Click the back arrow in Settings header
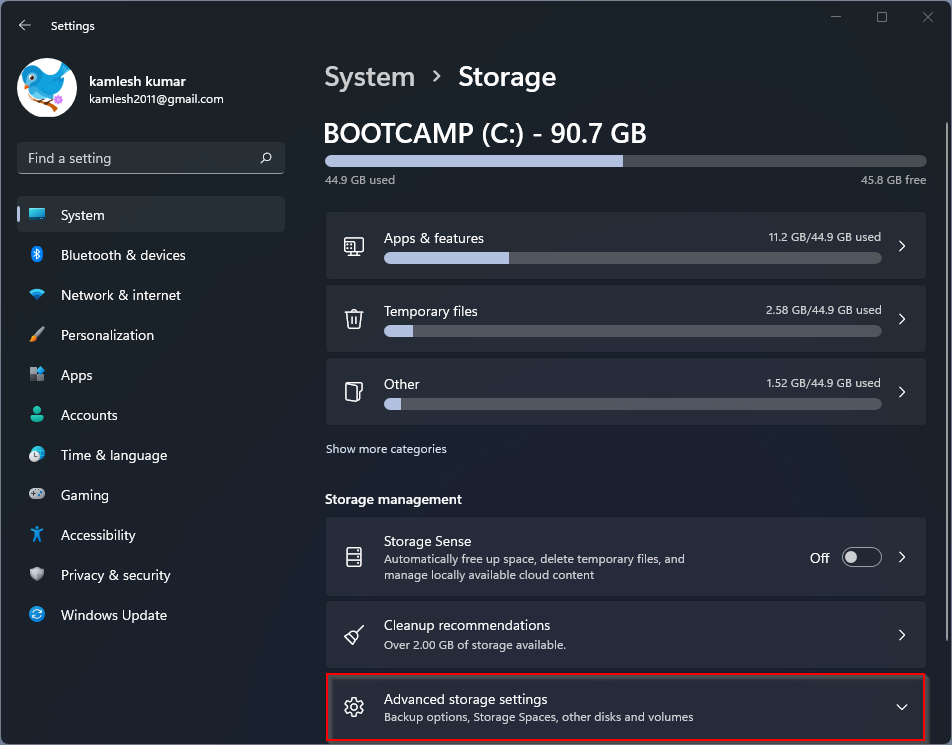952x745 pixels. [25, 26]
